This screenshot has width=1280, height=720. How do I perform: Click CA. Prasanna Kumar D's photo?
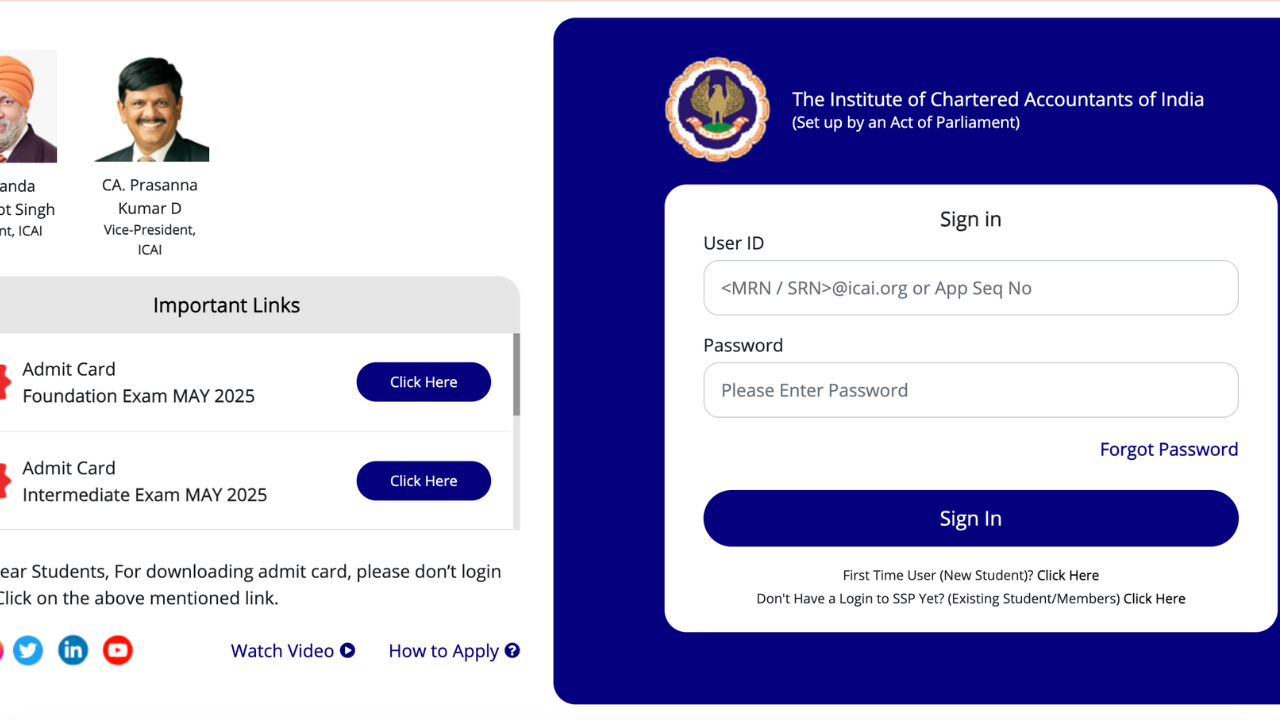[x=152, y=109]
